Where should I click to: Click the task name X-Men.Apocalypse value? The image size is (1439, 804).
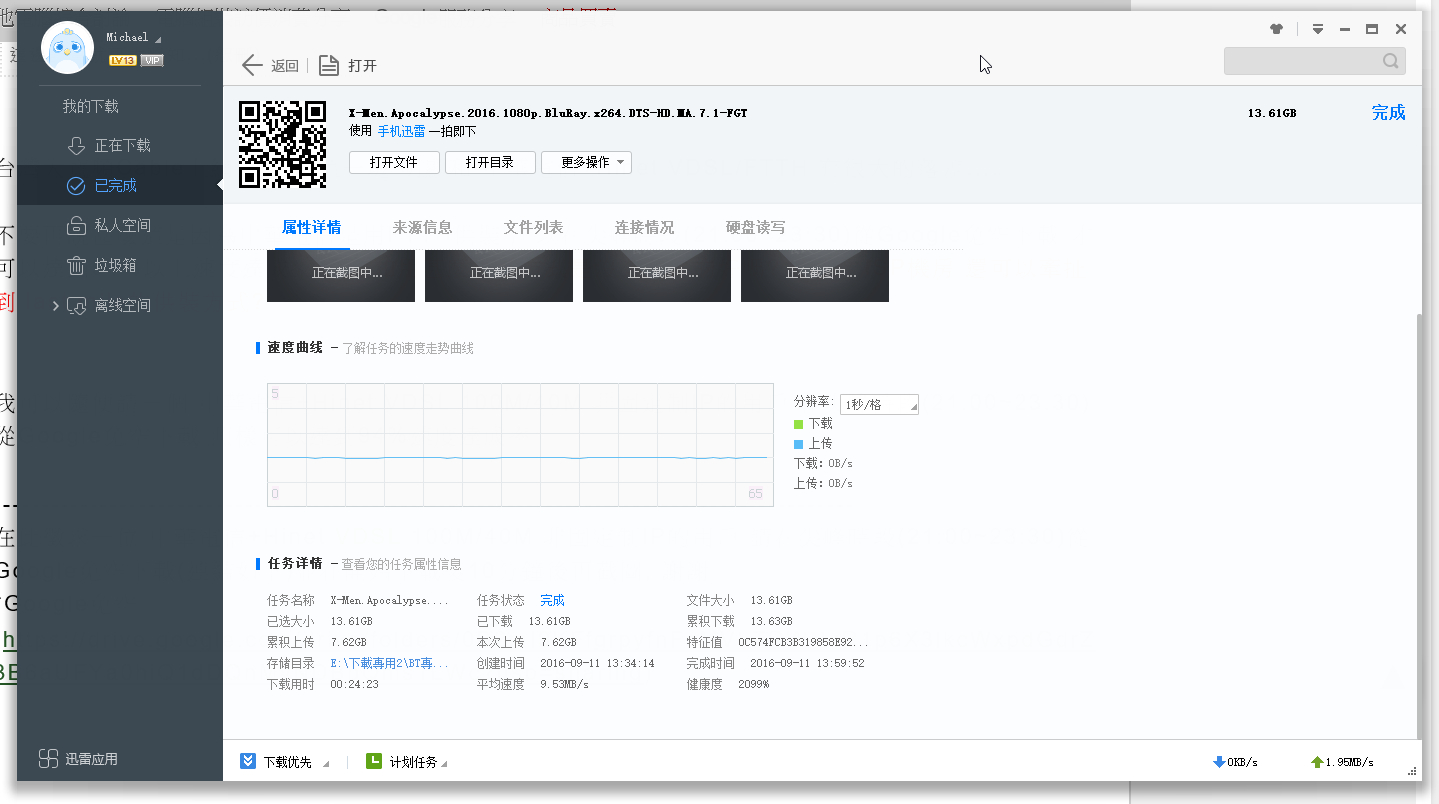389,600
